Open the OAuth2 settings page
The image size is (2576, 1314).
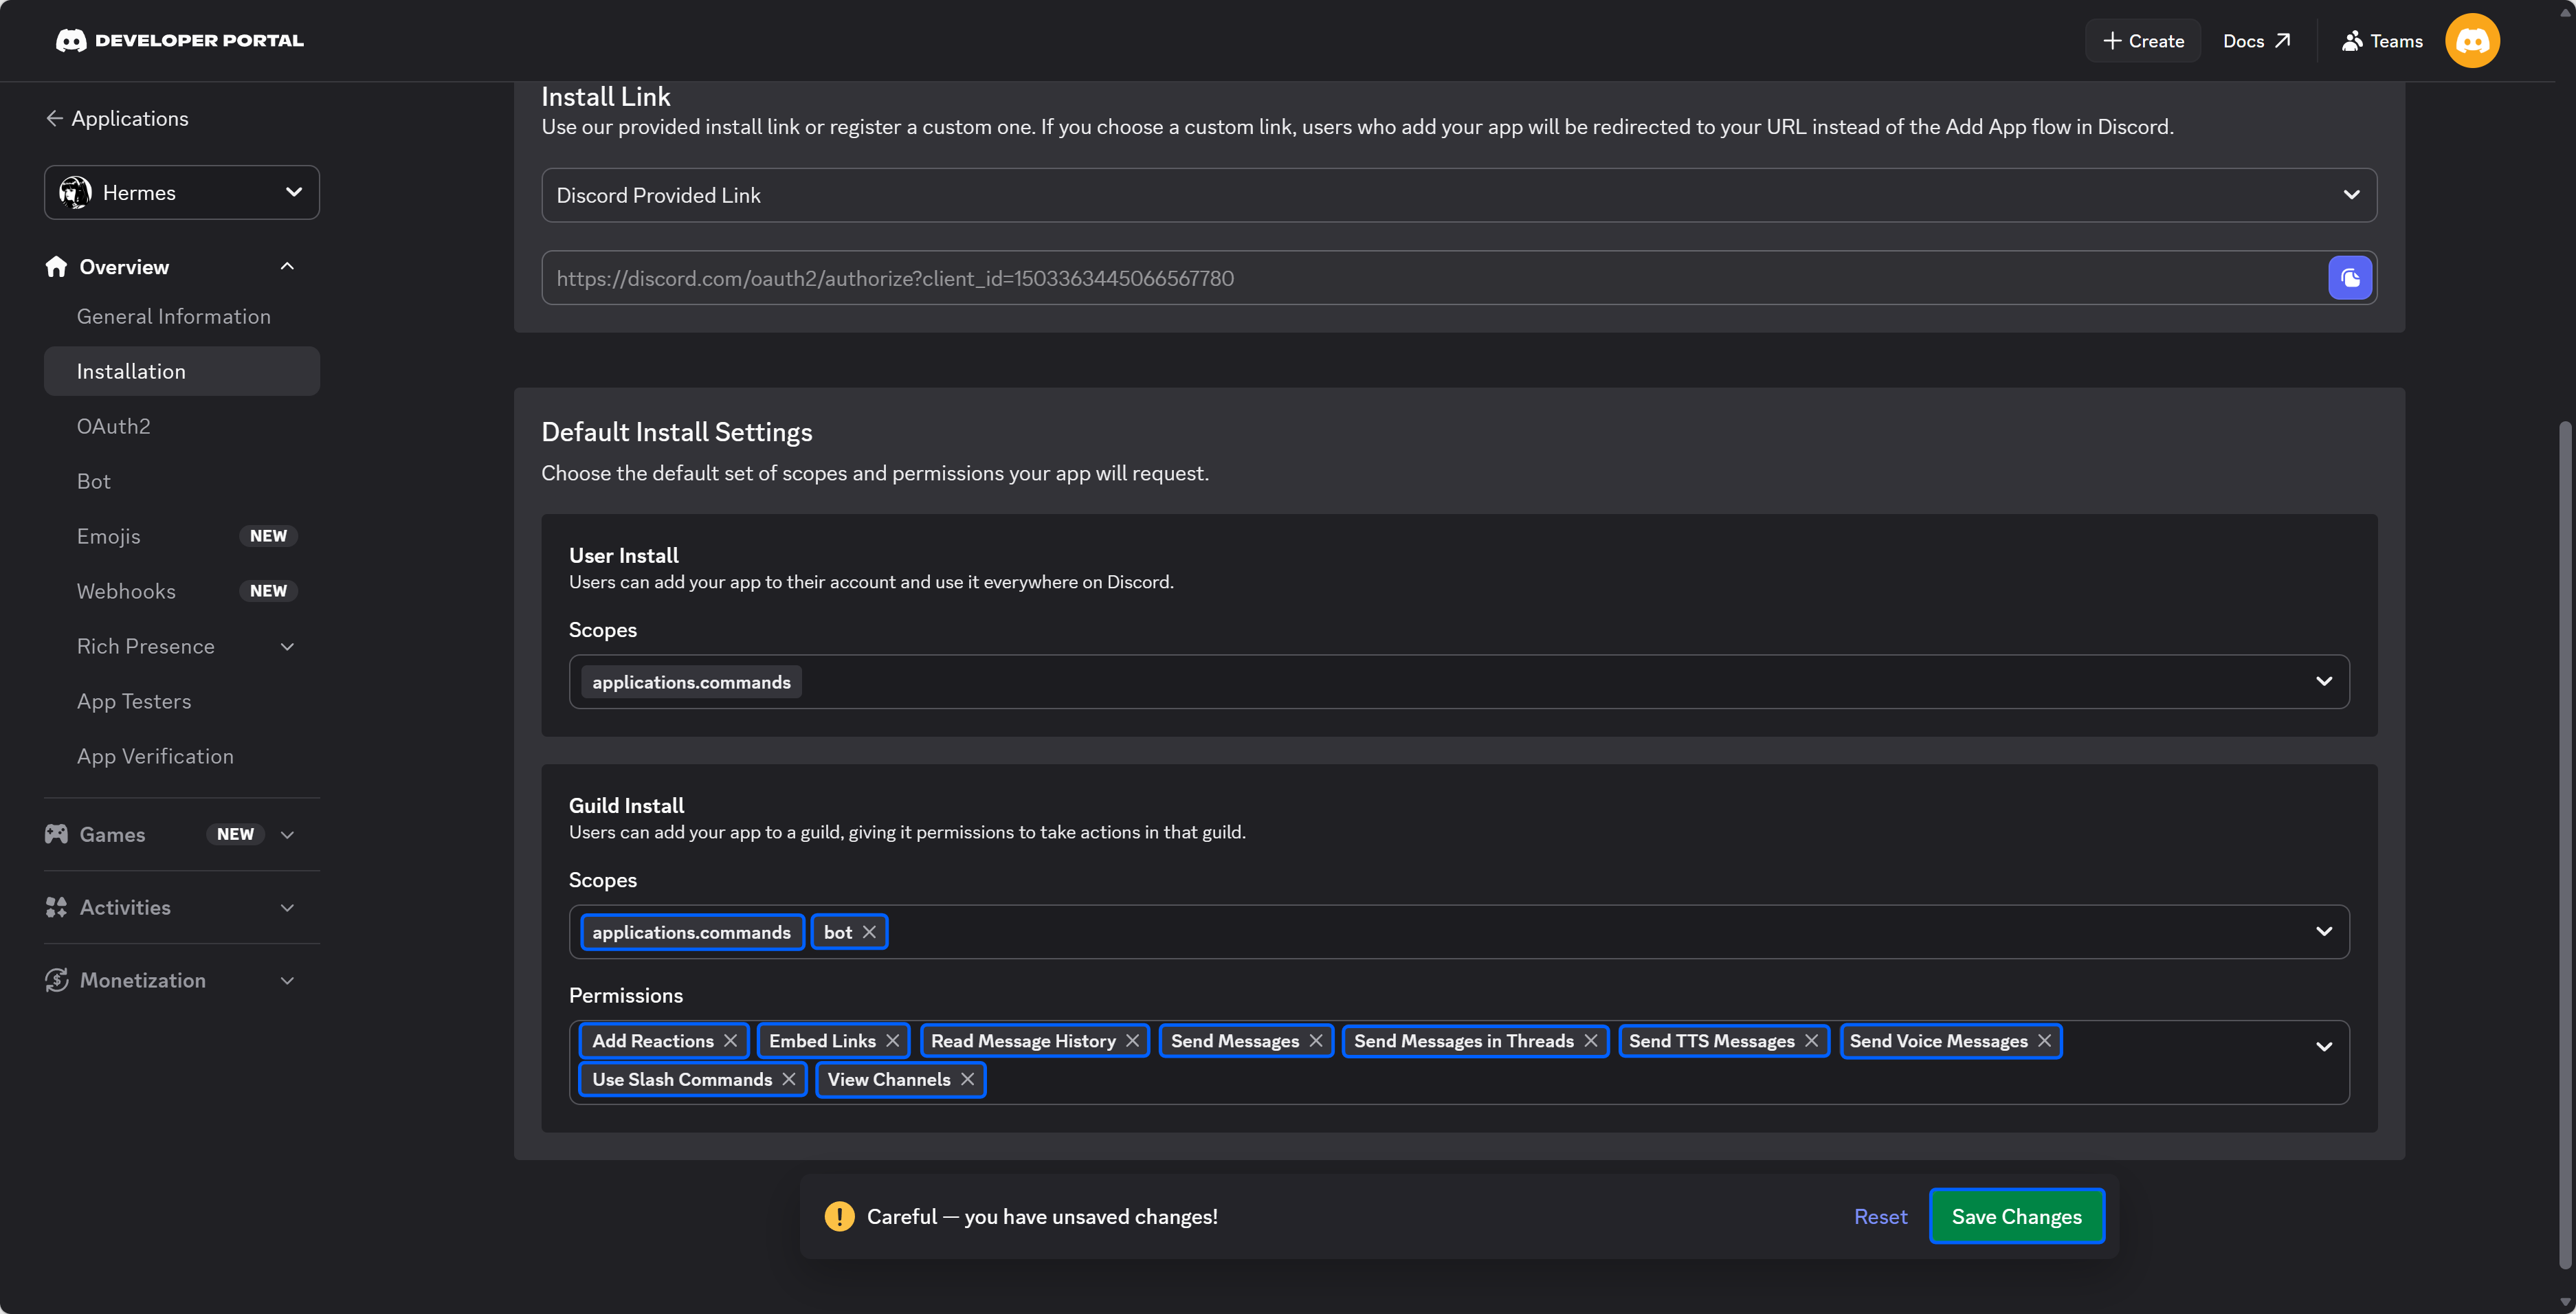pos(114,426)
